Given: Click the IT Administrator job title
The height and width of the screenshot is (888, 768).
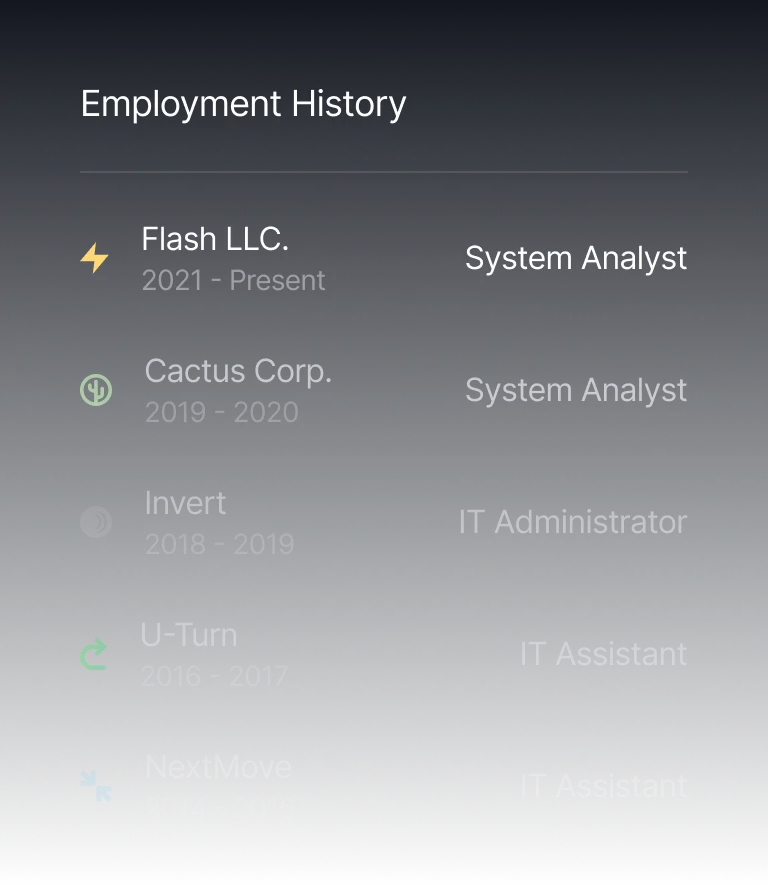Looking at the screenshot, I should pos(573,522).
